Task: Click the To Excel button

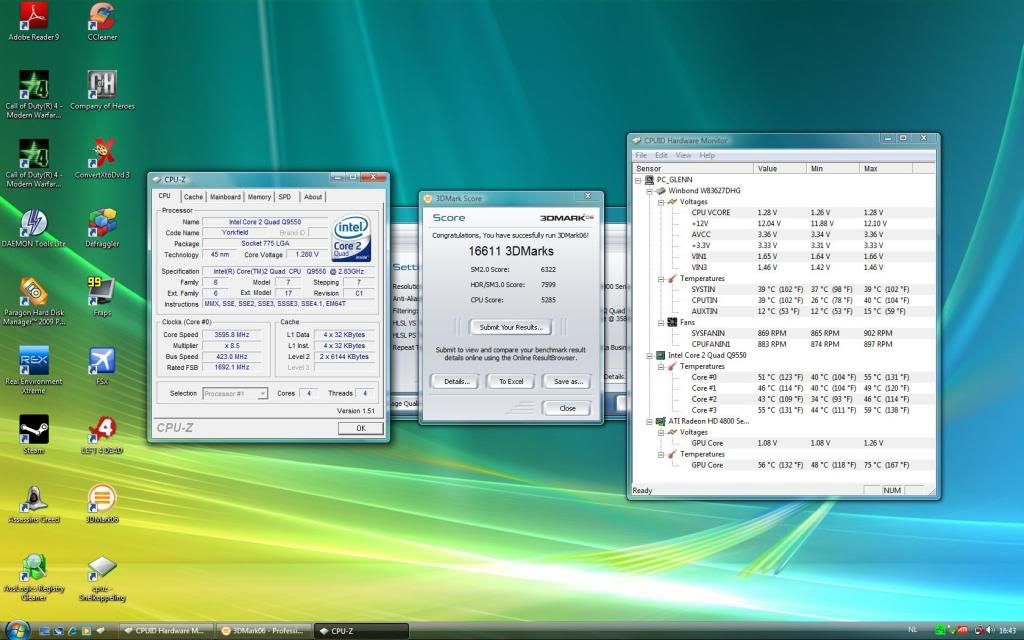Action: [511, 381]
